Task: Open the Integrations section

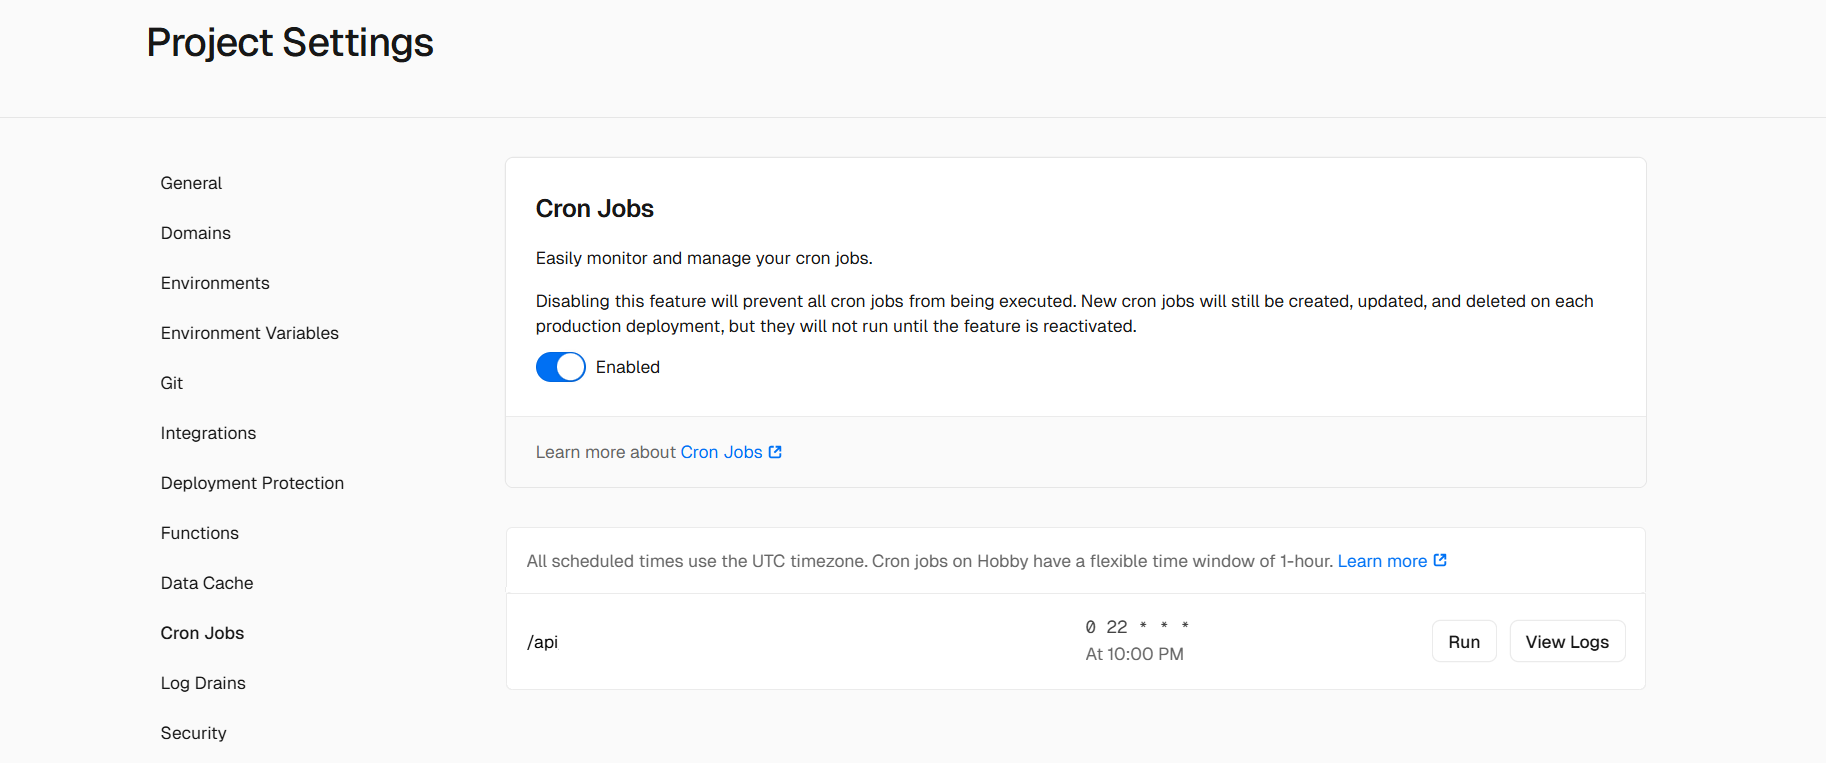Action: (208, 433)
